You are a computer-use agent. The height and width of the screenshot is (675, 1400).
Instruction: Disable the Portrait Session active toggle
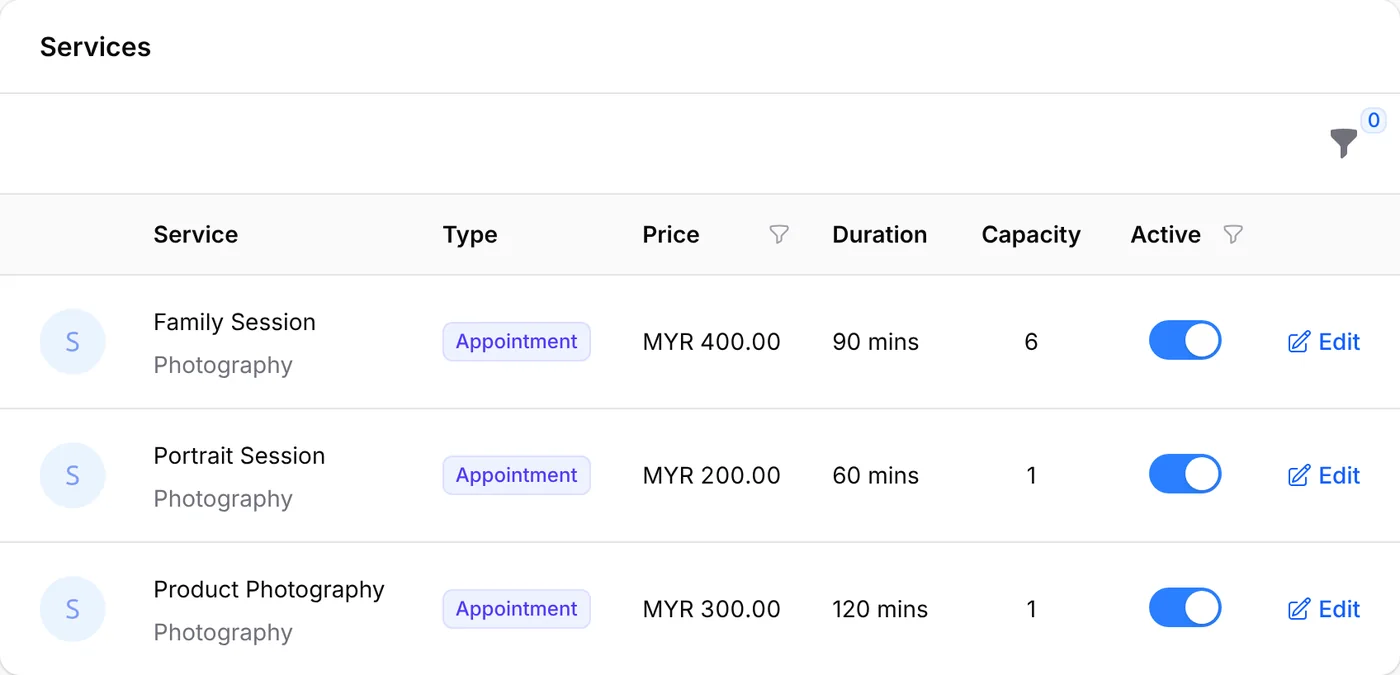tap(1185, 475)
